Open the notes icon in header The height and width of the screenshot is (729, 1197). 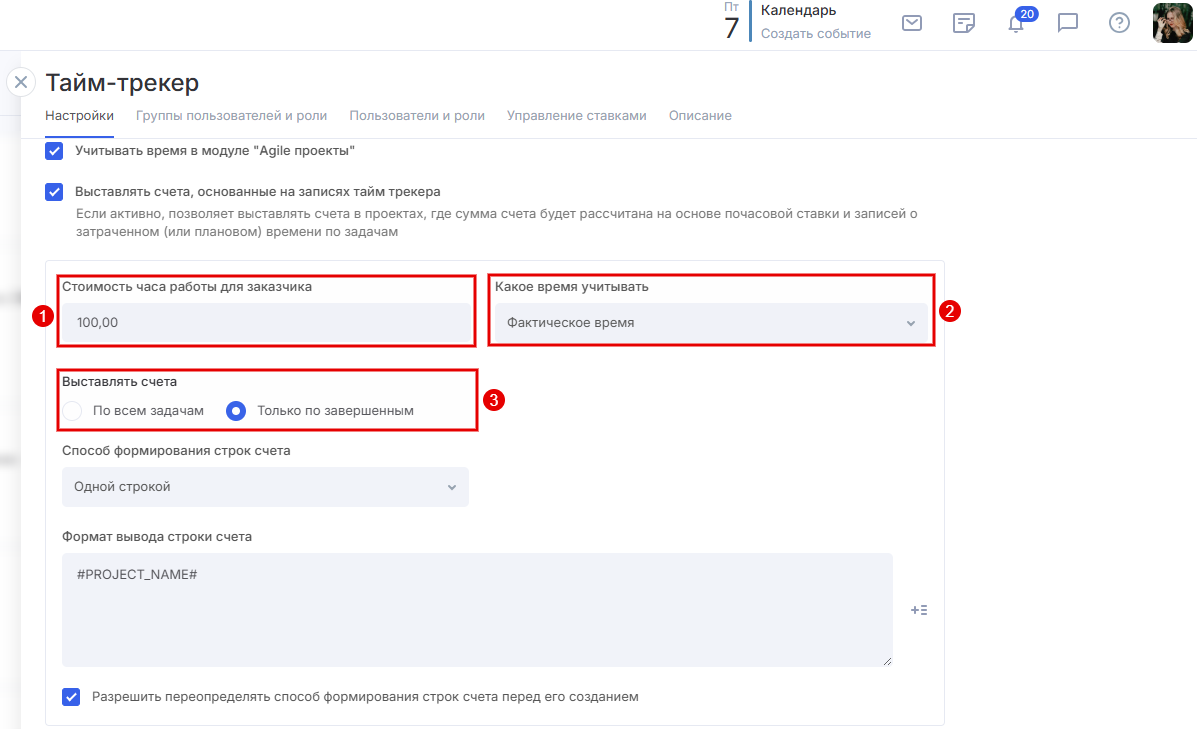964,23
